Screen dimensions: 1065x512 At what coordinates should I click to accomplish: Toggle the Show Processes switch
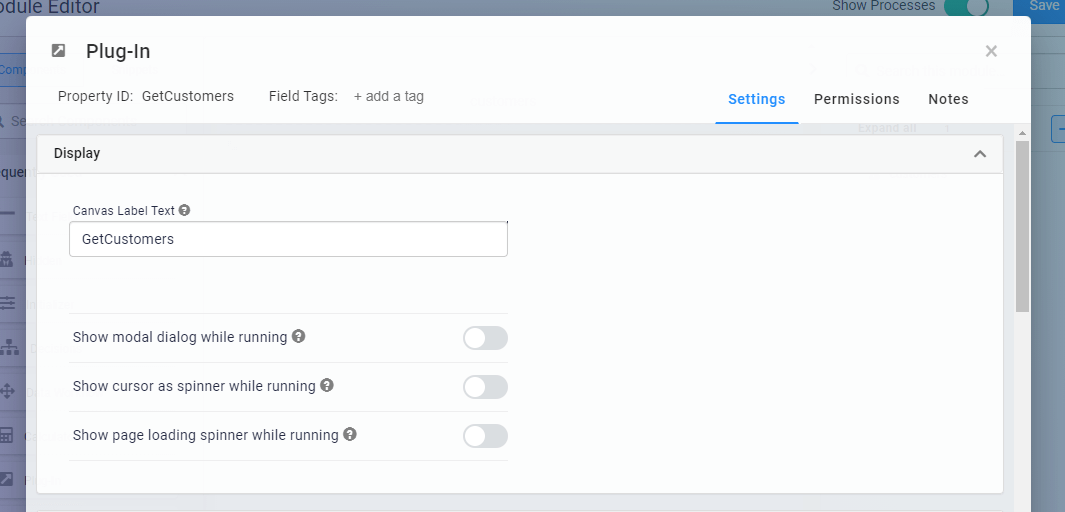[966, 7]
